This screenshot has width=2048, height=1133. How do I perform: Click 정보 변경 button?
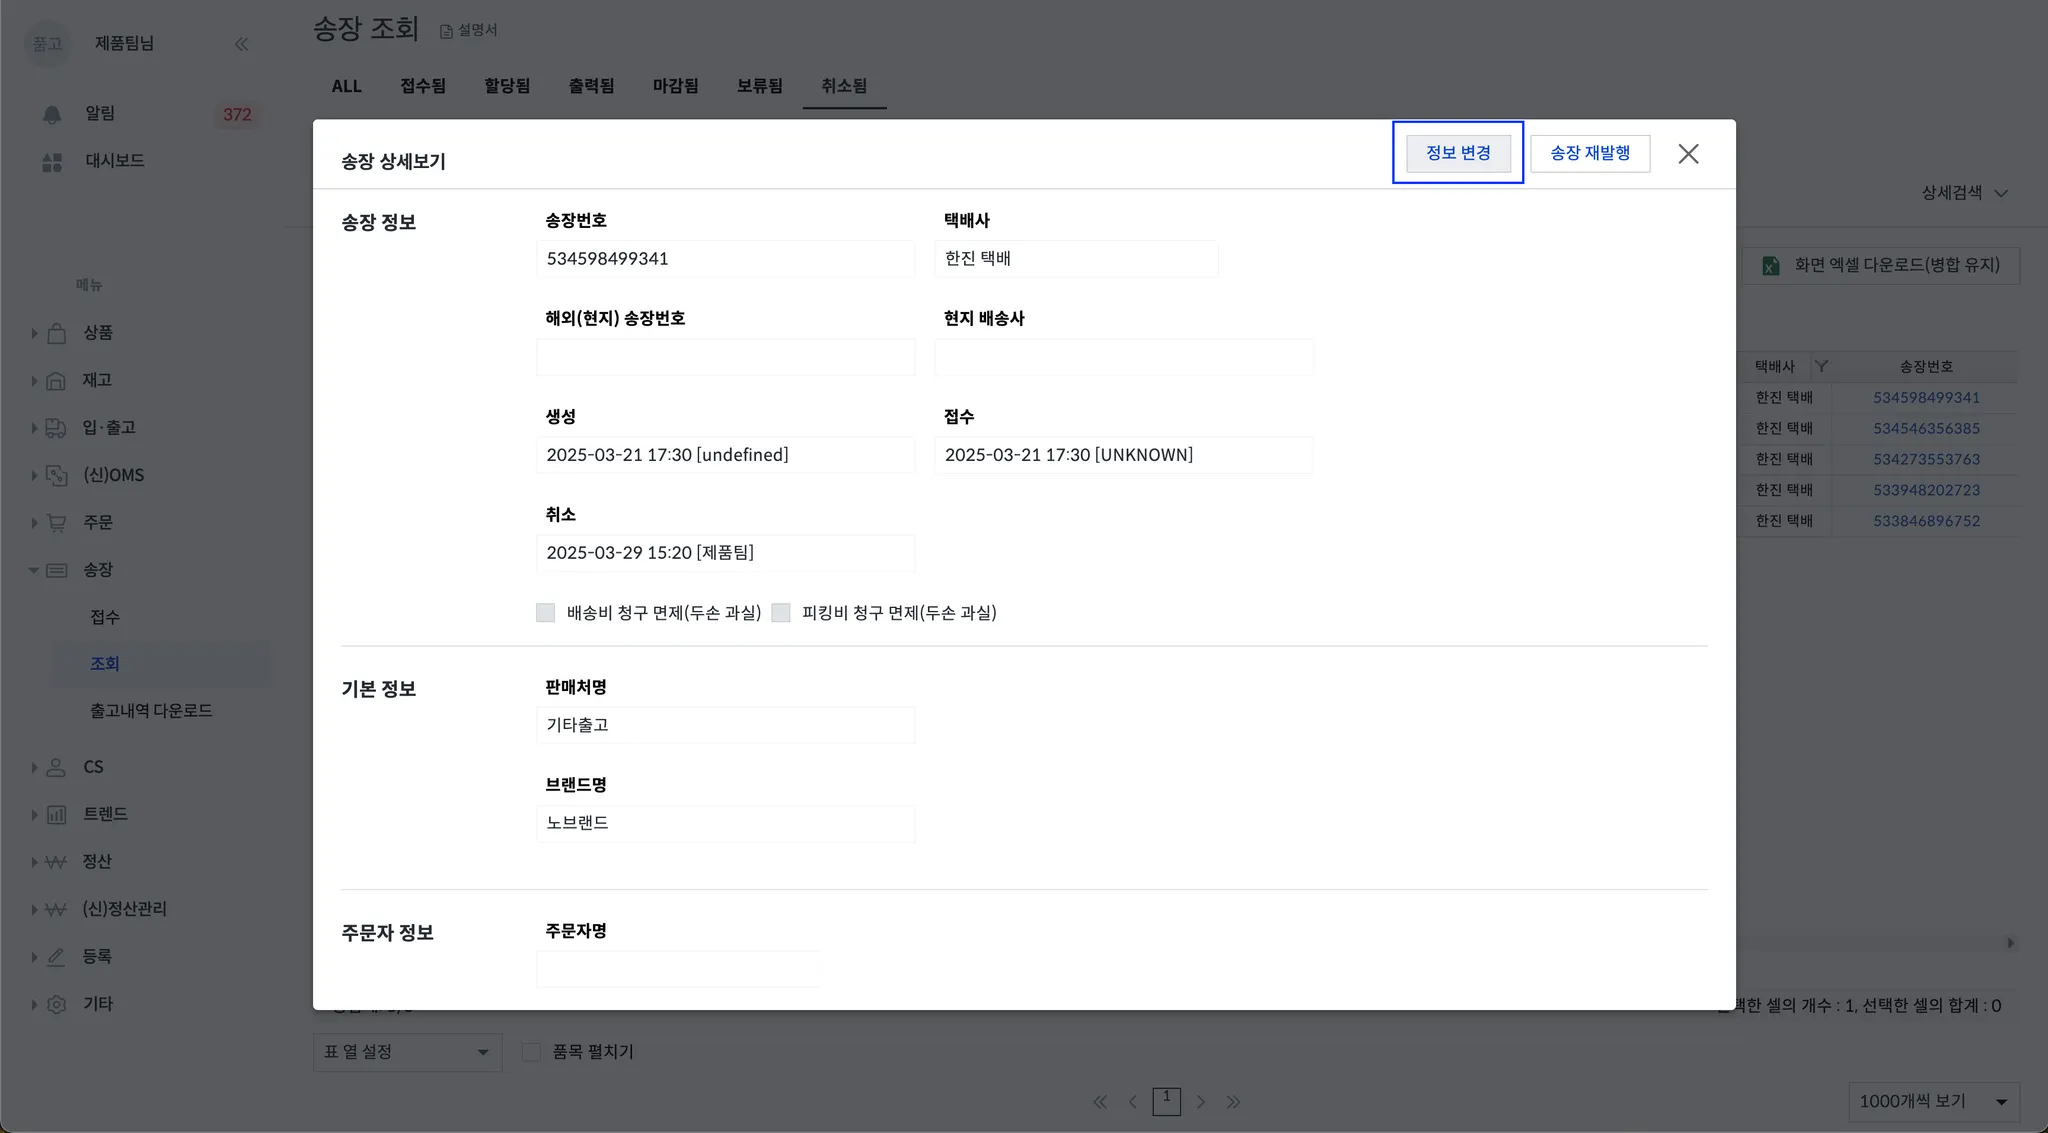tap(1457, 153)
